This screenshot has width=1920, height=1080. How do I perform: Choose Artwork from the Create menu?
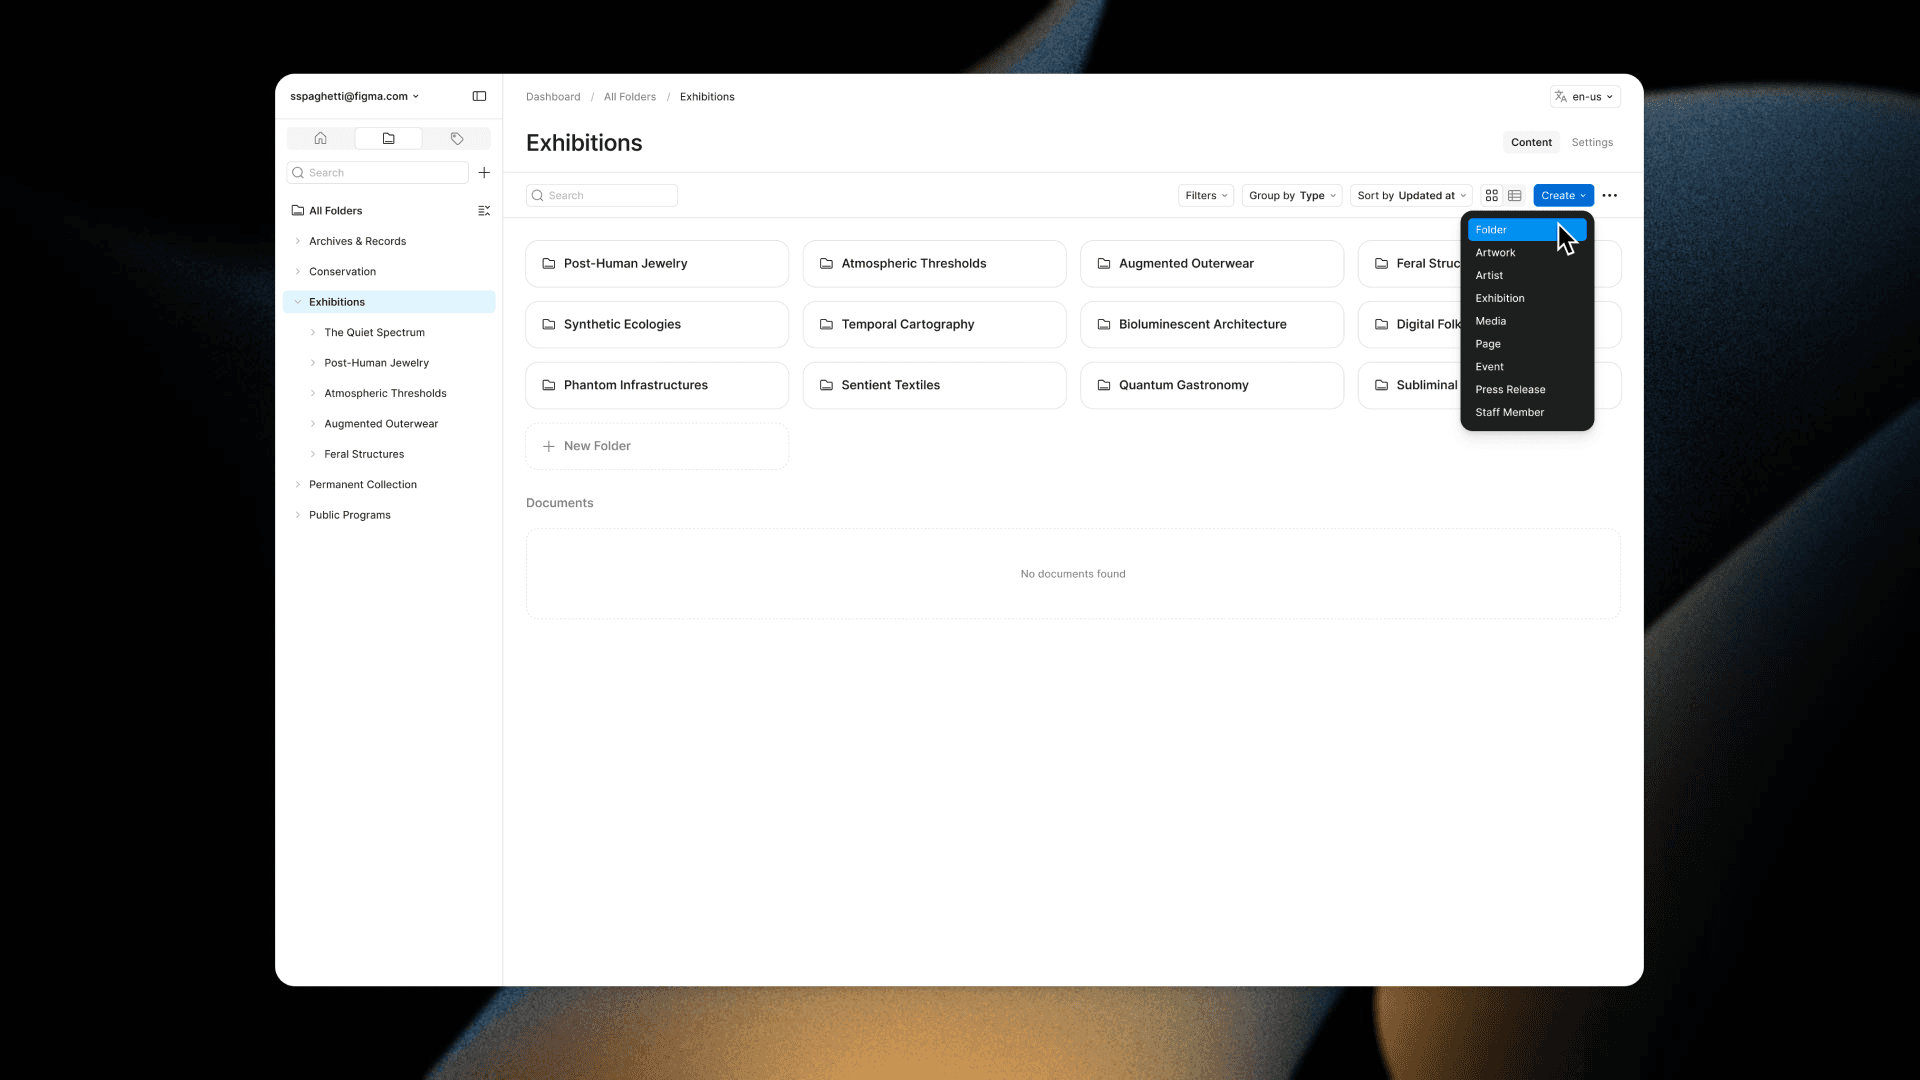[1527, 253]
